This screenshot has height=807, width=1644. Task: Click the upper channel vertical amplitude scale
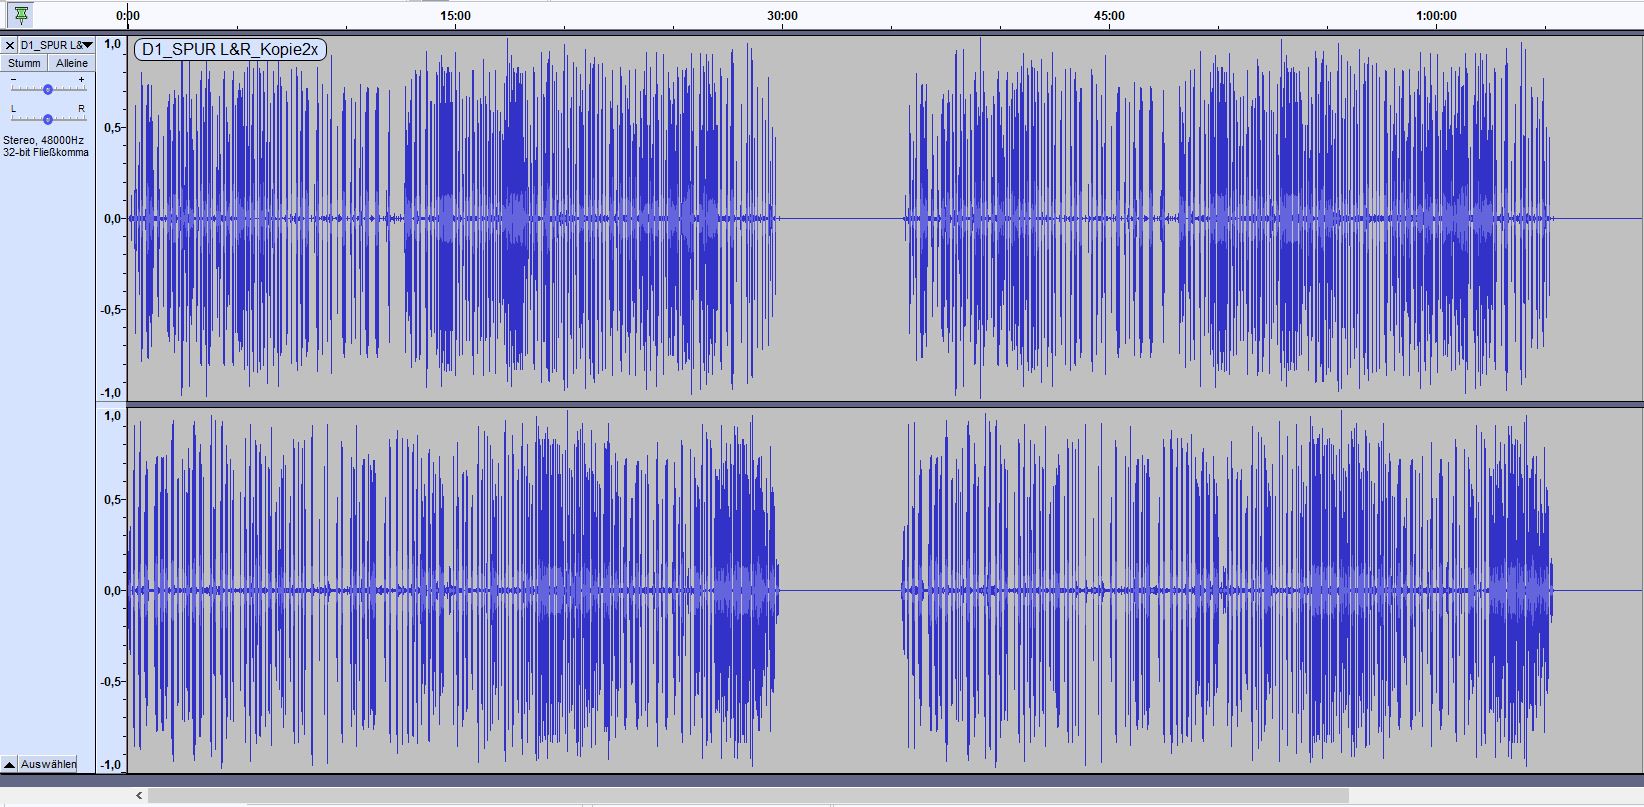pyautogui.click(x=112, y=218)
